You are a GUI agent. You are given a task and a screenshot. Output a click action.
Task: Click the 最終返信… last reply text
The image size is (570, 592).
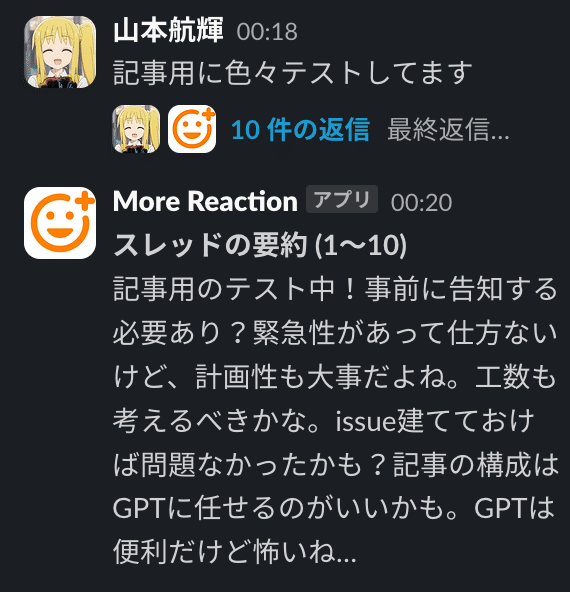point(448,130)
